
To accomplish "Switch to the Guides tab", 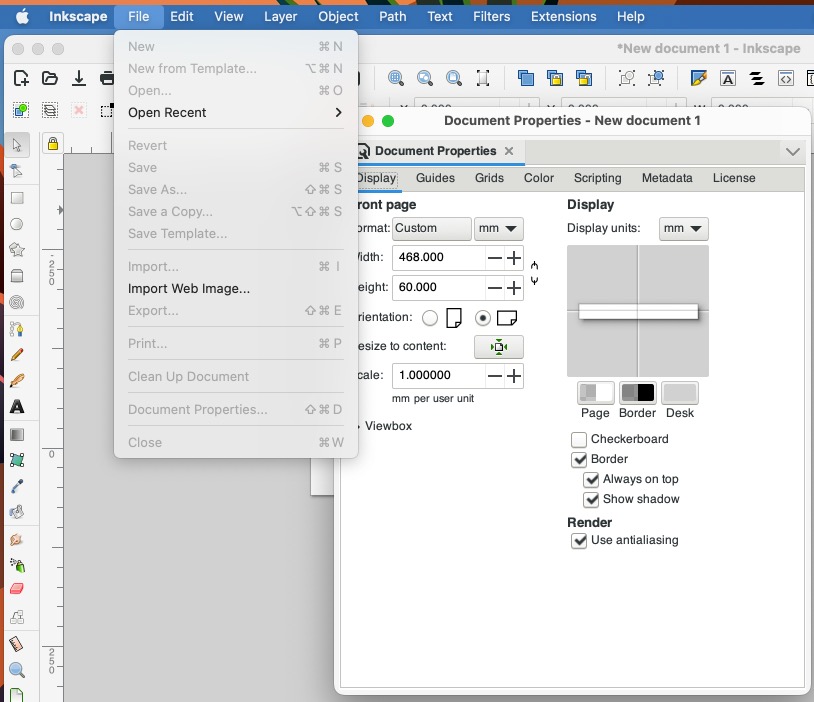I will click(435, 178).
